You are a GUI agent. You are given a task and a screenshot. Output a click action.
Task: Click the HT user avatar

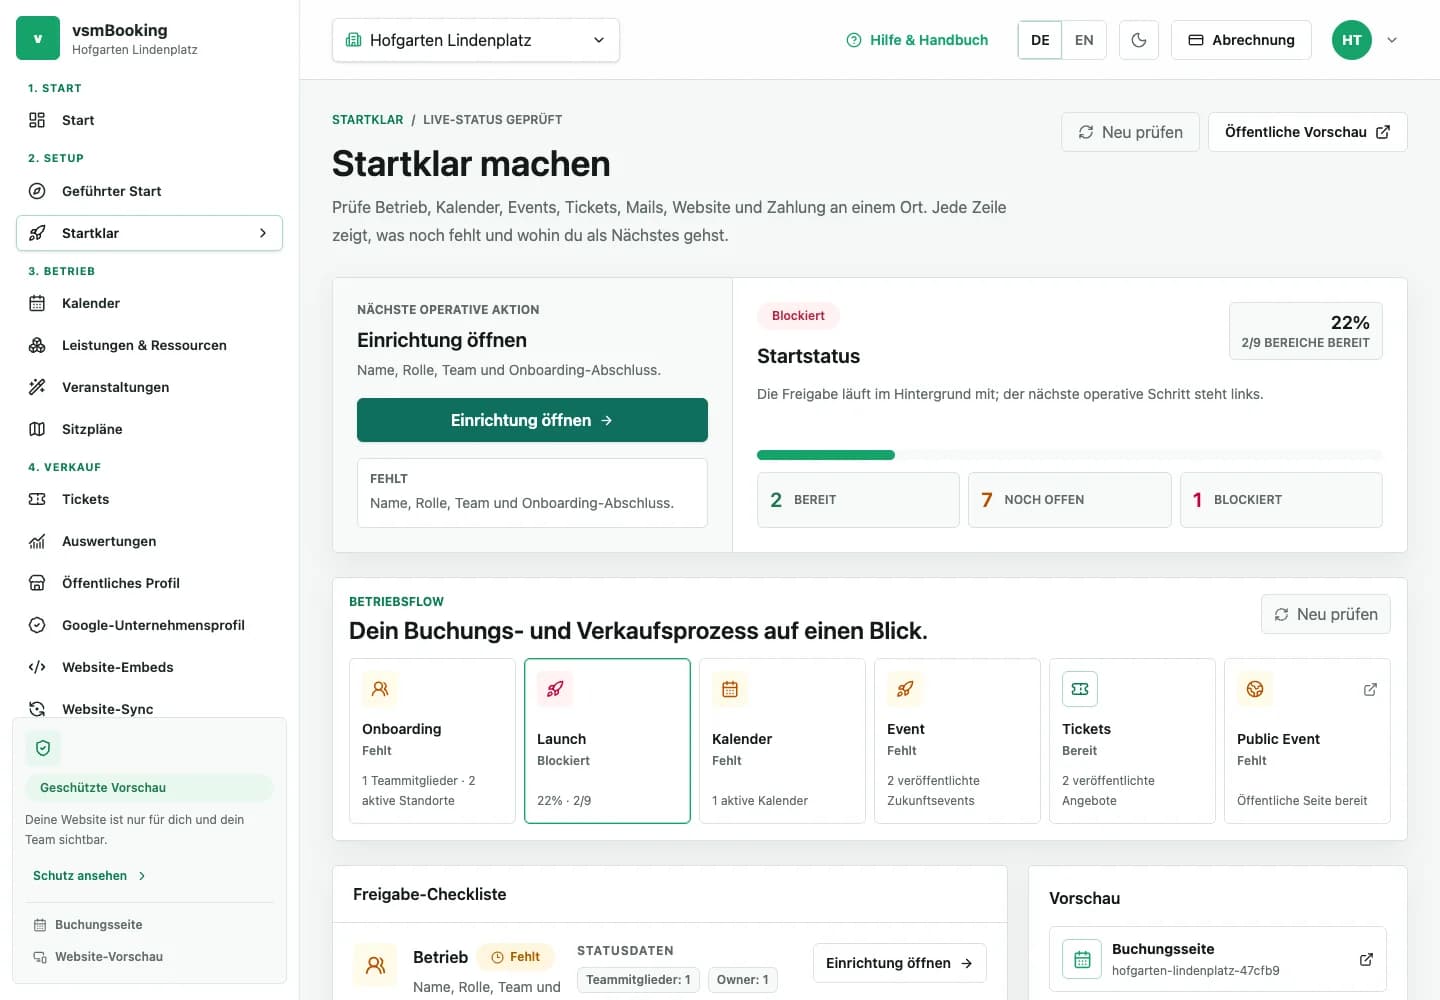[1352, 40]
